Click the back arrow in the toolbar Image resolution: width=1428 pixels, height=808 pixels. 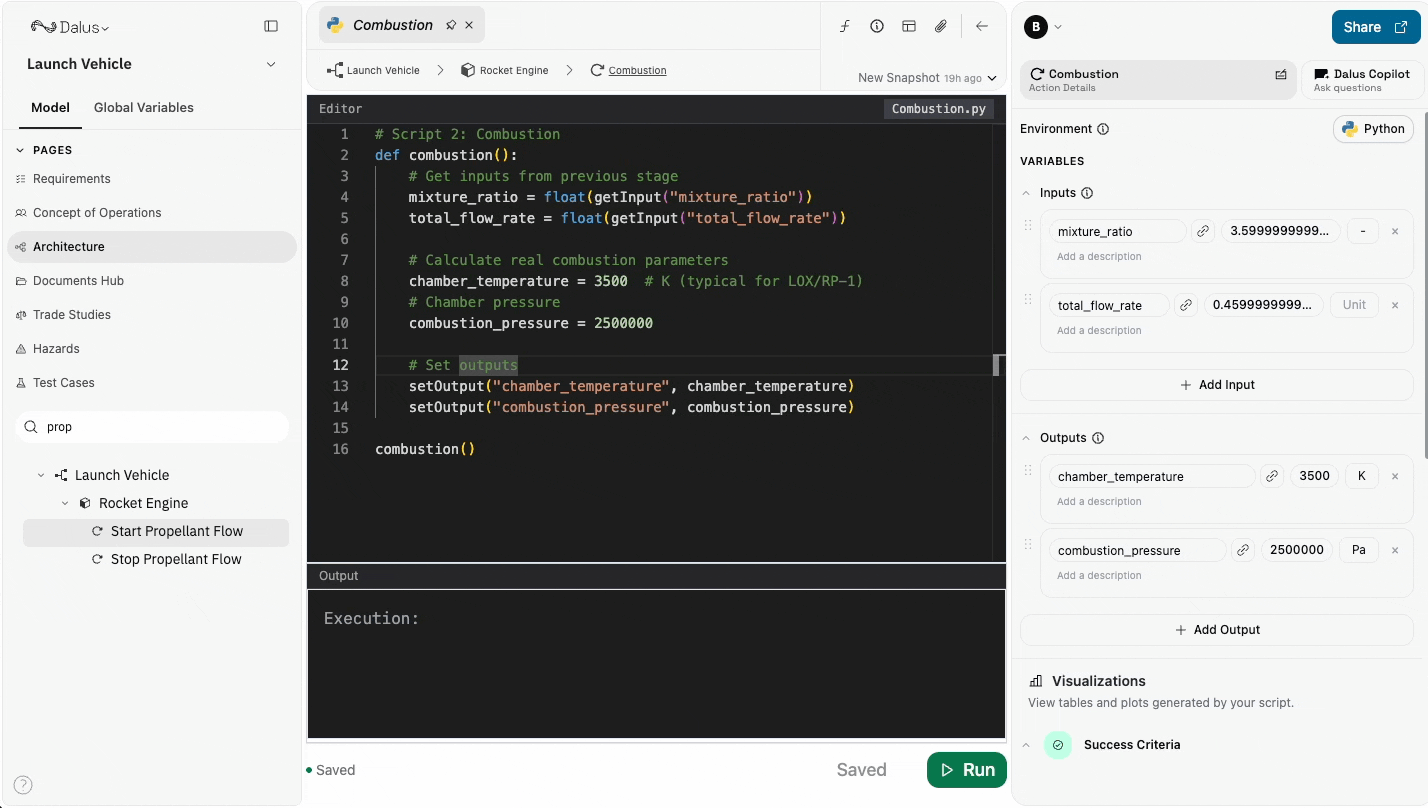[x=982, y=27]
